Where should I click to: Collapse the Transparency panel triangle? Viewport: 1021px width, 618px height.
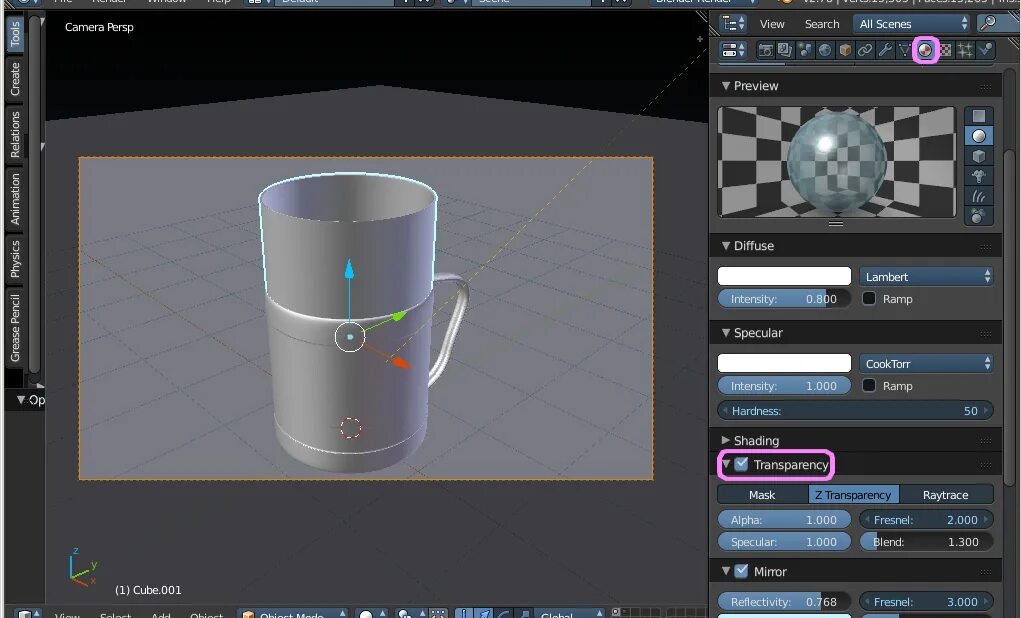click(x=725, y=464)
